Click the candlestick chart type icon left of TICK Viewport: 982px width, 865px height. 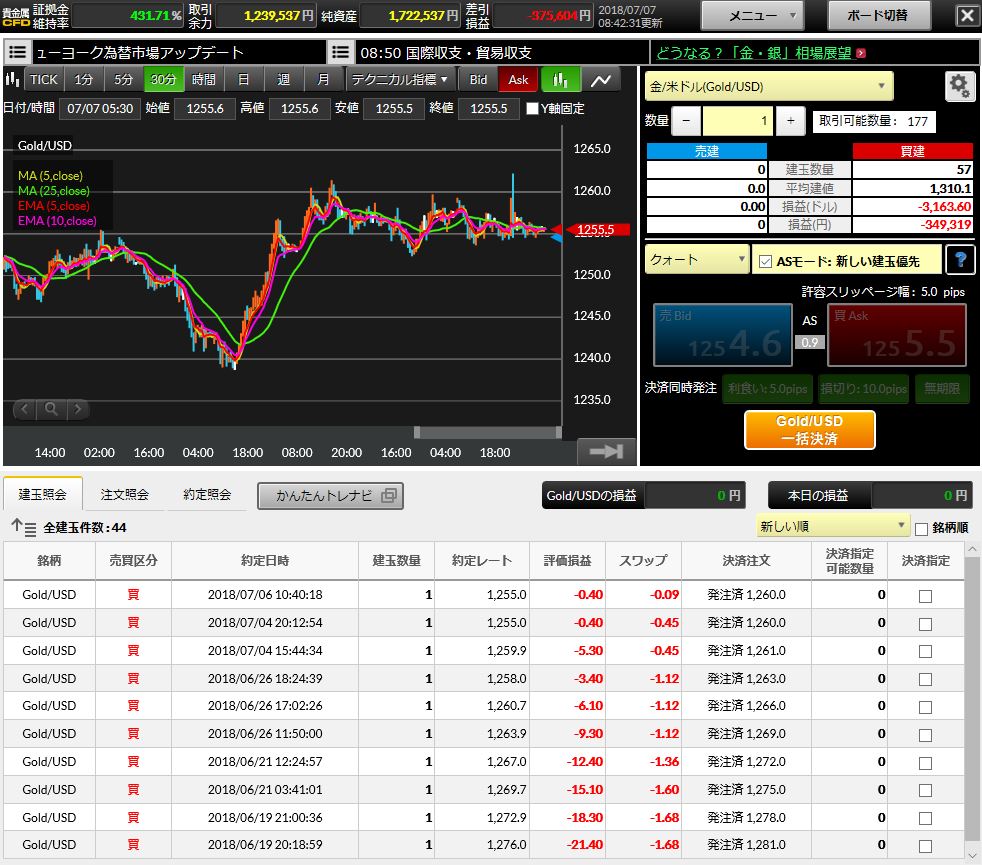click(13, 80)
